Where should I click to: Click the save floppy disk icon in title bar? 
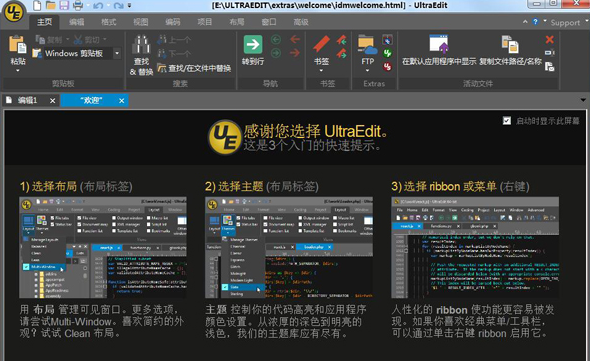click(64, 5)
